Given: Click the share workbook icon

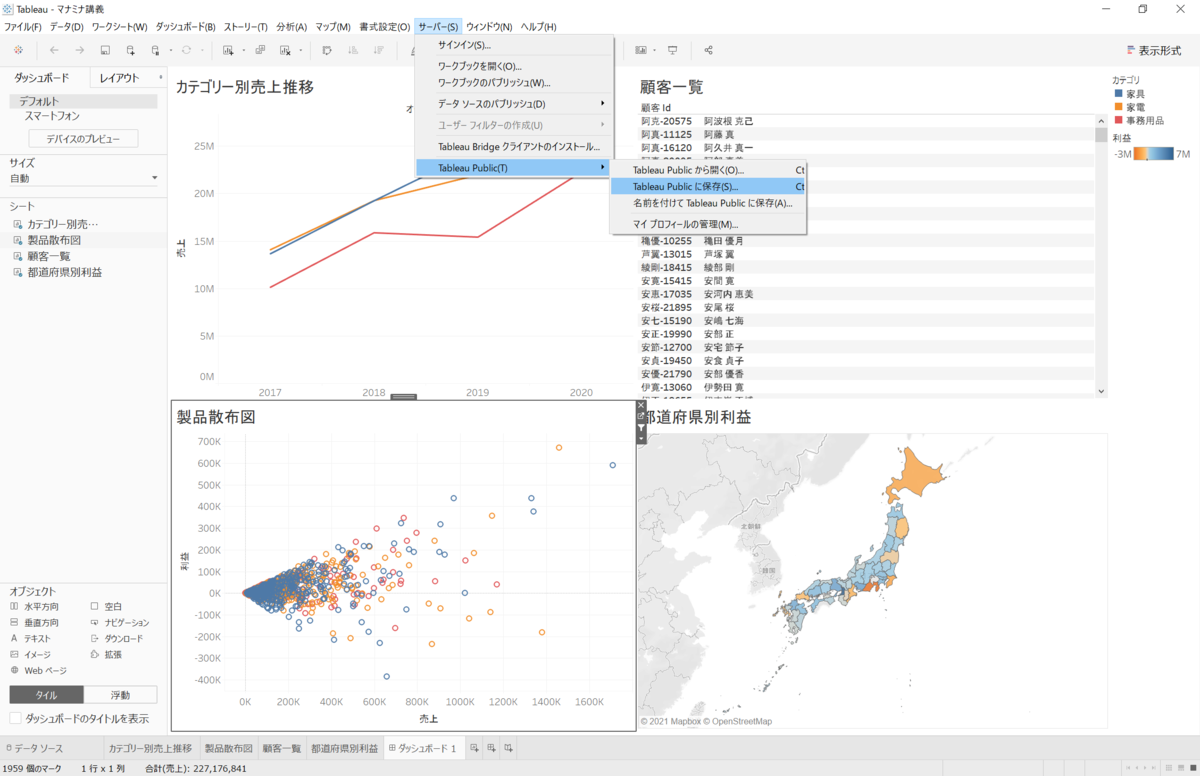Looking at the screenshot, I should click(709, 50).
